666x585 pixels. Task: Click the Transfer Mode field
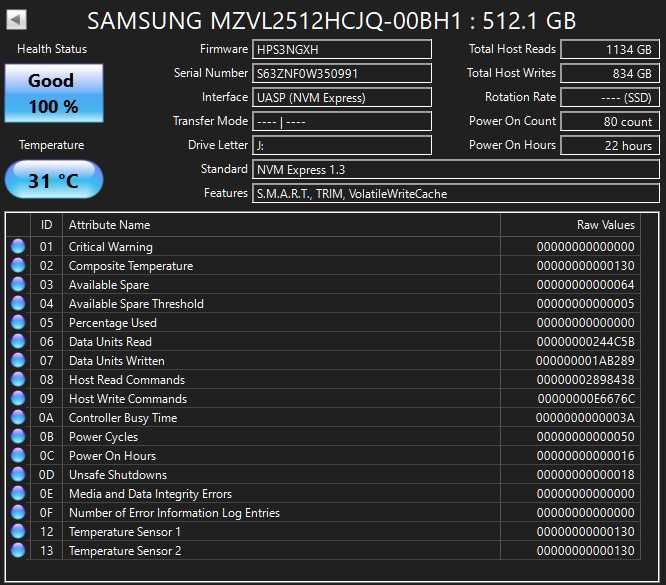click(x=342, y=122)
